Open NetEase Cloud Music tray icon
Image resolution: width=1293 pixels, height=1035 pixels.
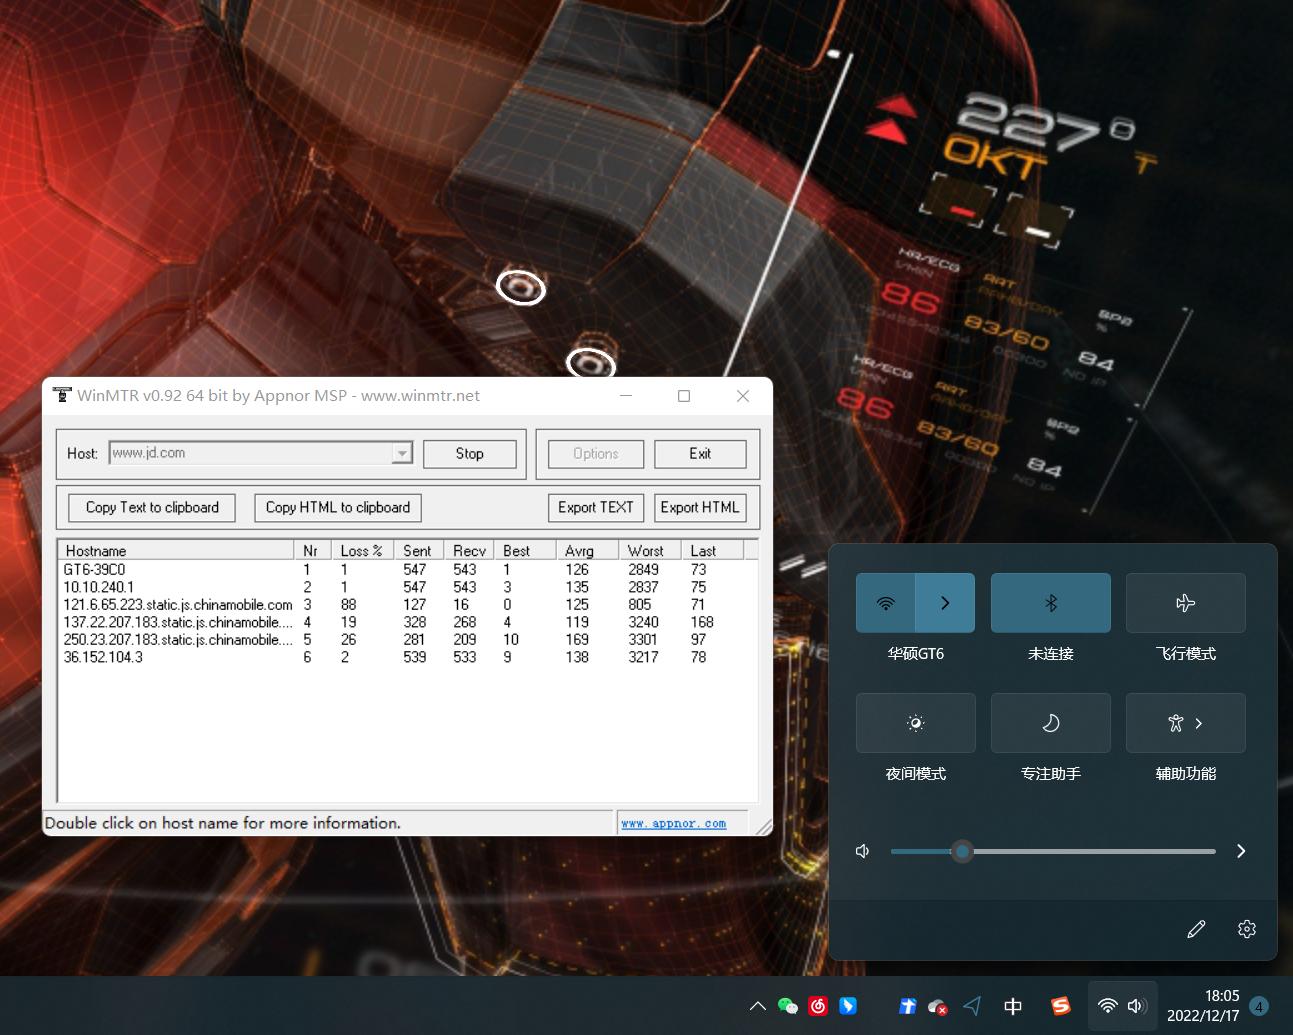pos(818,1006)
